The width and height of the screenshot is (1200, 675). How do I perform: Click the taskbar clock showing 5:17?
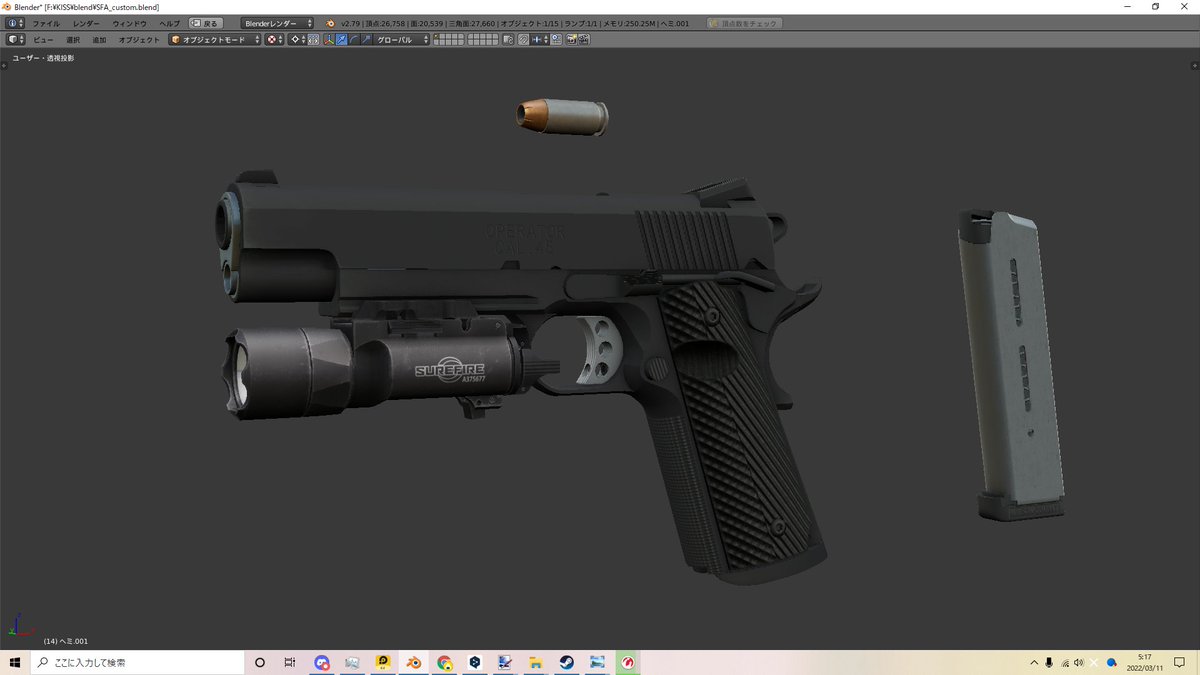[x=1144, y=662]
